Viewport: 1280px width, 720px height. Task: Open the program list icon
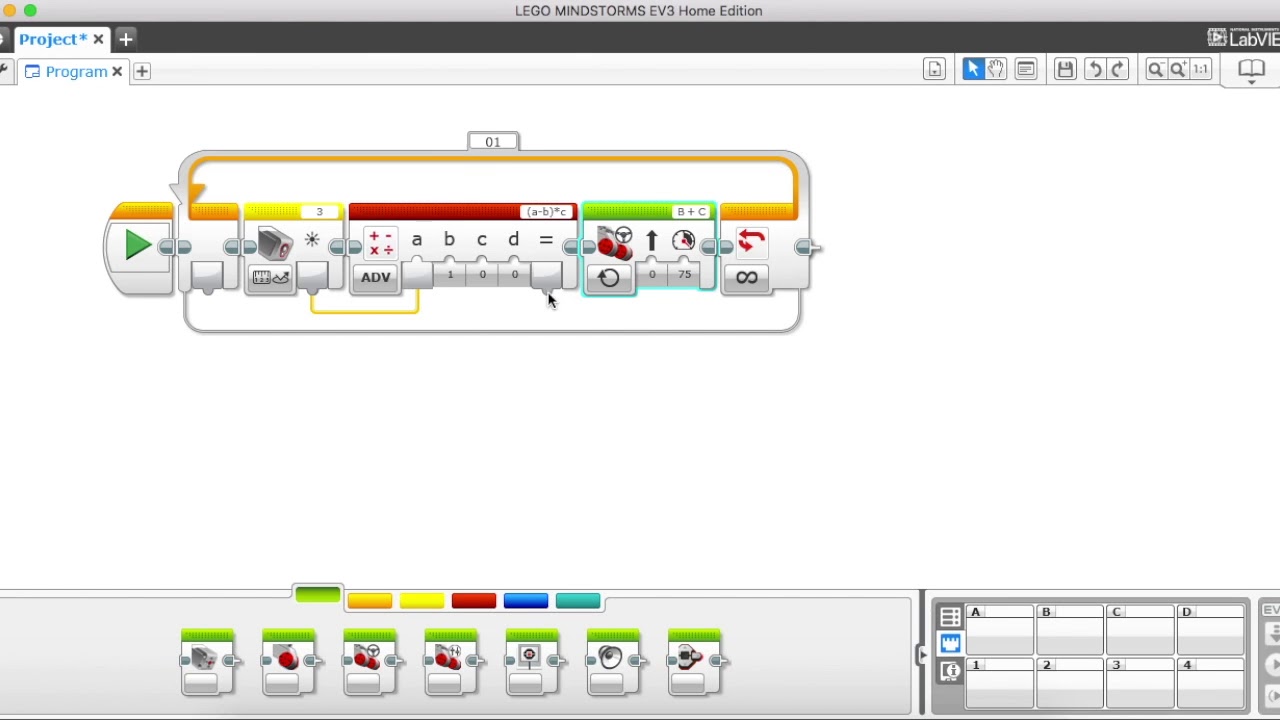(x=934, y=69)
